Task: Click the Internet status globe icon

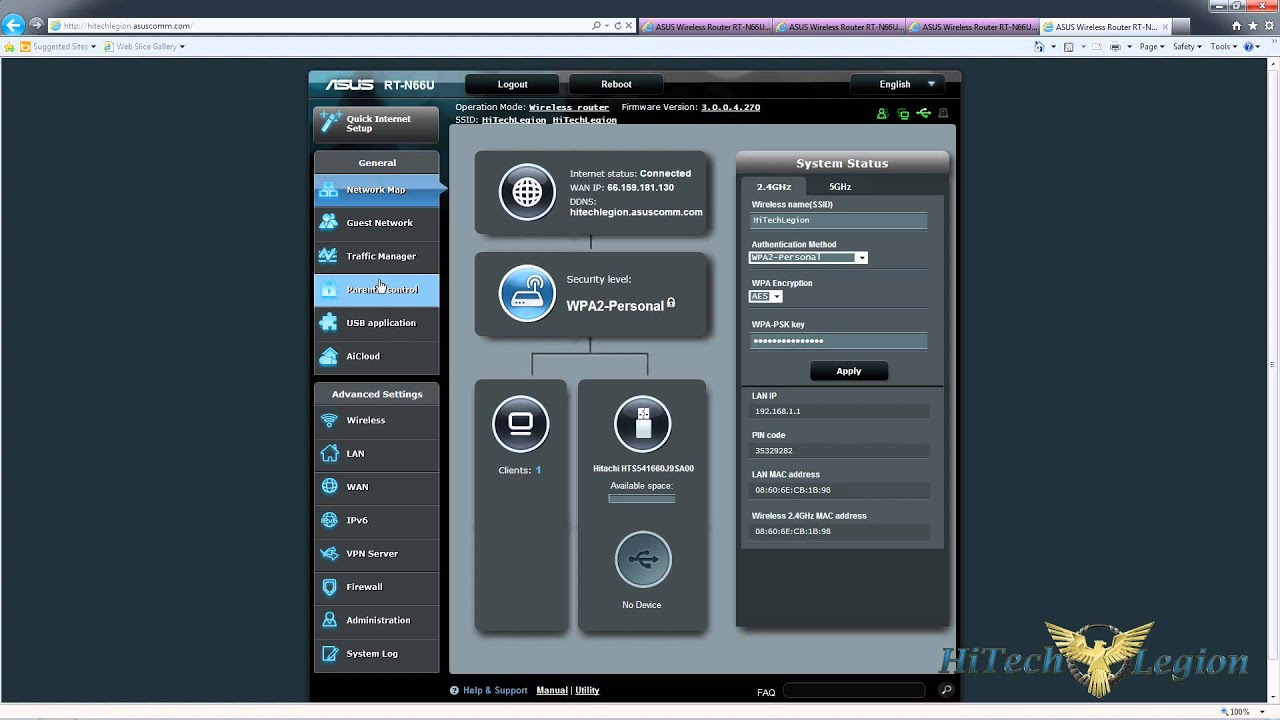Action: (527, 192)
